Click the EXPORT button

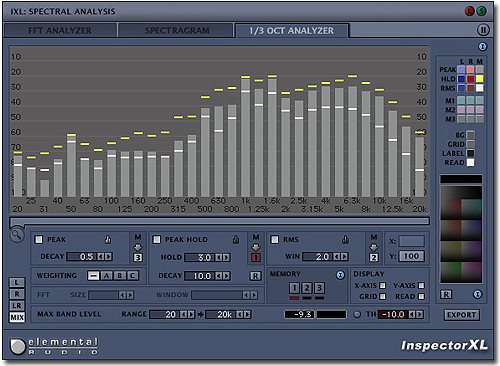tap(462, 315)
